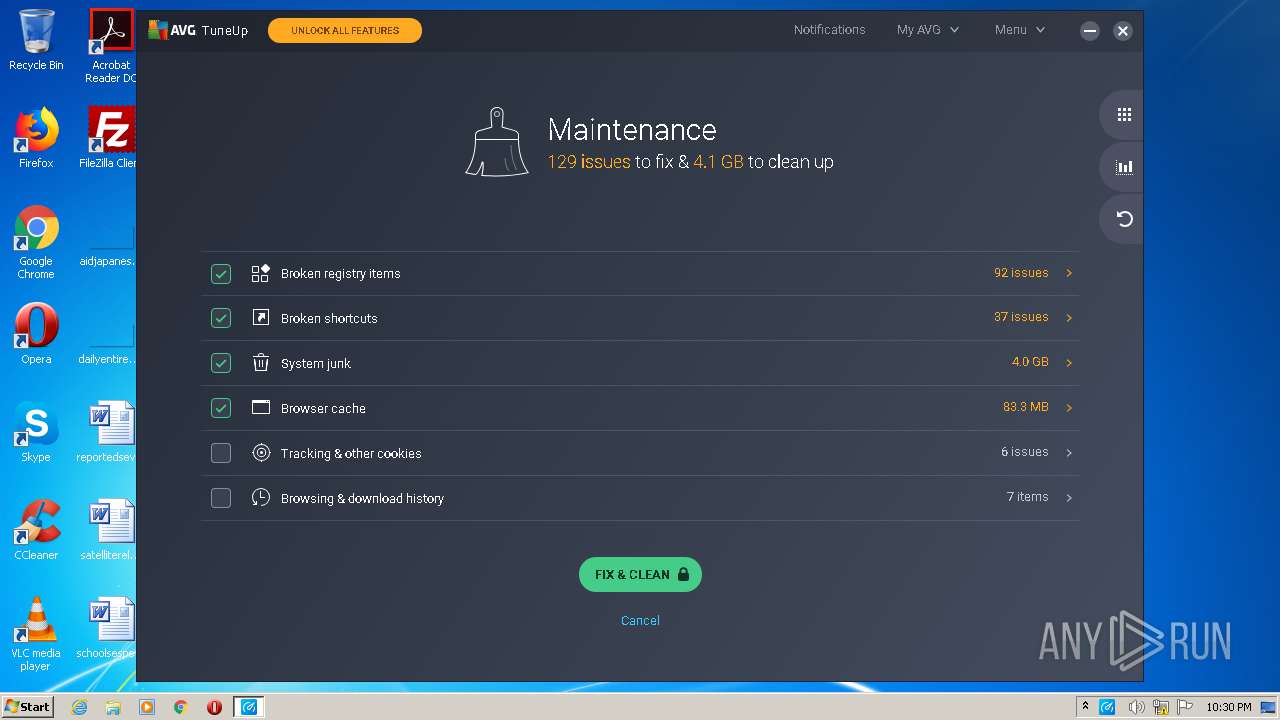The height and width of the screenshot is (720, 1280).
Task: Expand Broken shortcuts details arrow
Action: coord(1069,318)
